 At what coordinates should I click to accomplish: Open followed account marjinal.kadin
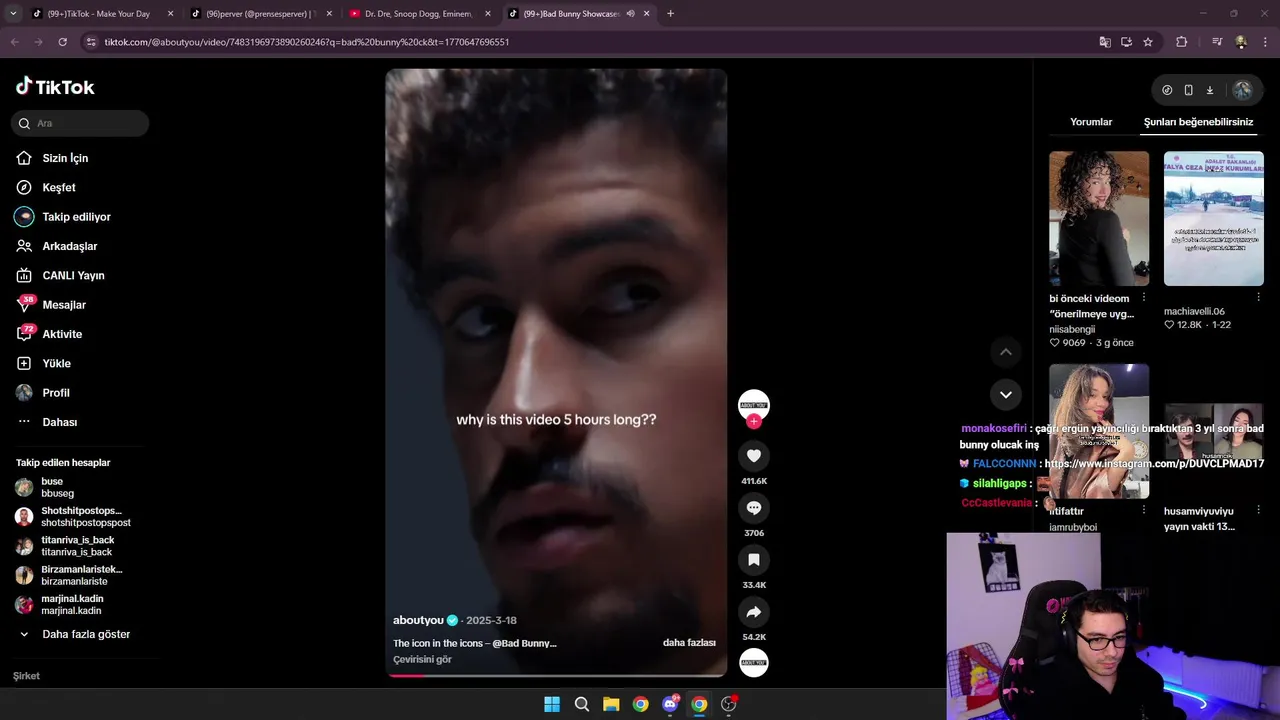tap(72, 604)
